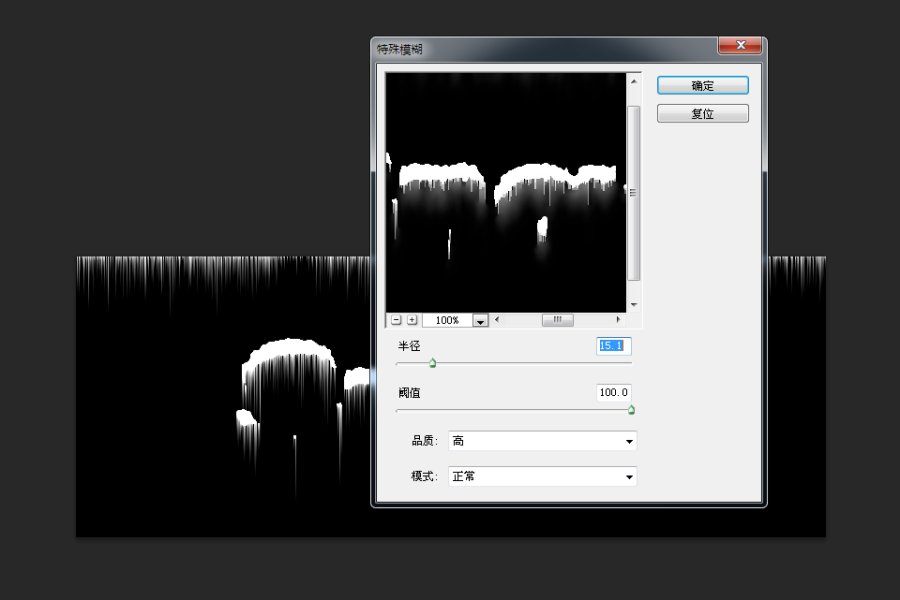Image resolution: width=900 pixels, height=600 pixels.
Task: Click the 复位 reset button
Action: coord(703,113)
